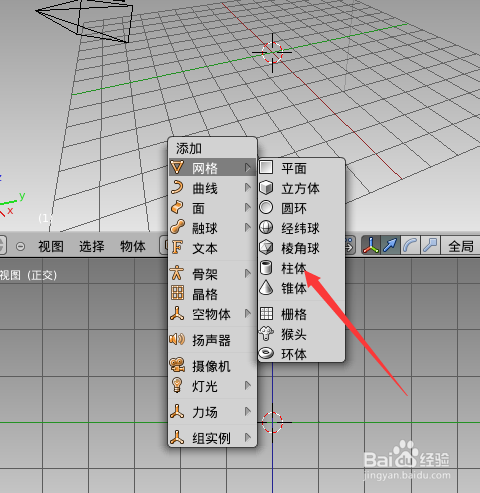This screenshot has width=480, height=493.
Task: Toggle the scale manipulator button
Action: pyautogui.click(x=430, y=246)
